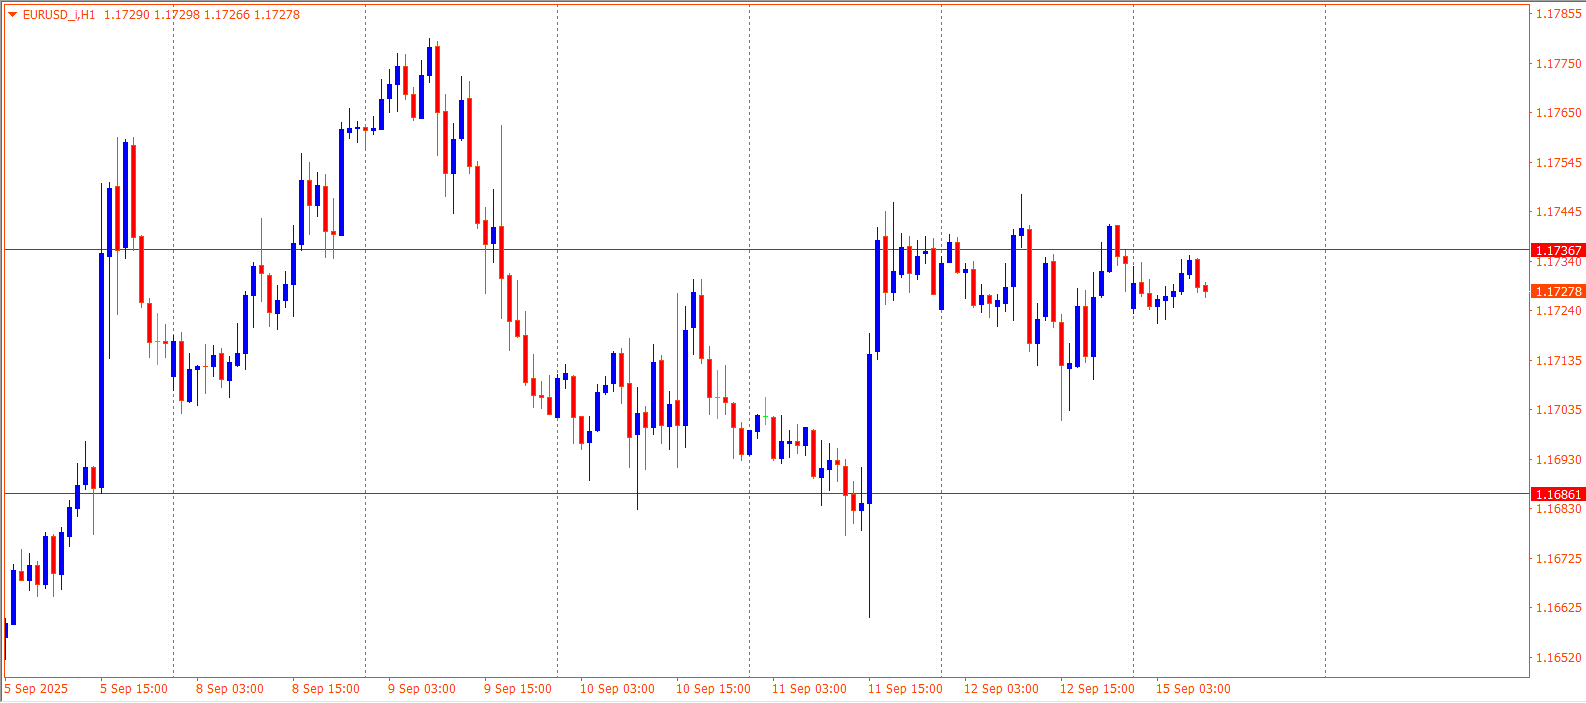Screen dimensions: 1586x703
Task: Click 1.17855 on the price scale
Action: (1559, 14)
